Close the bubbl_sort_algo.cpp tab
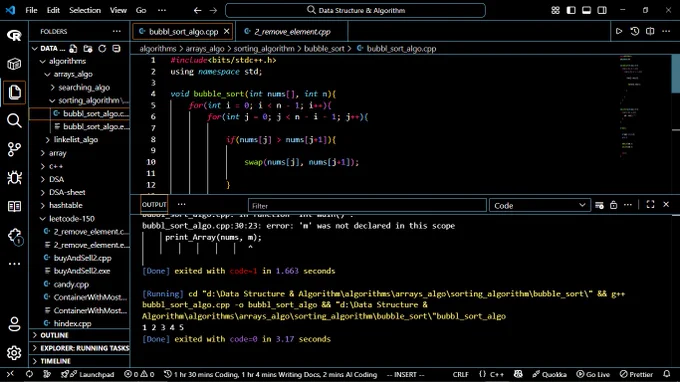This screenshot has width=680, height=382. pos(226,31)
